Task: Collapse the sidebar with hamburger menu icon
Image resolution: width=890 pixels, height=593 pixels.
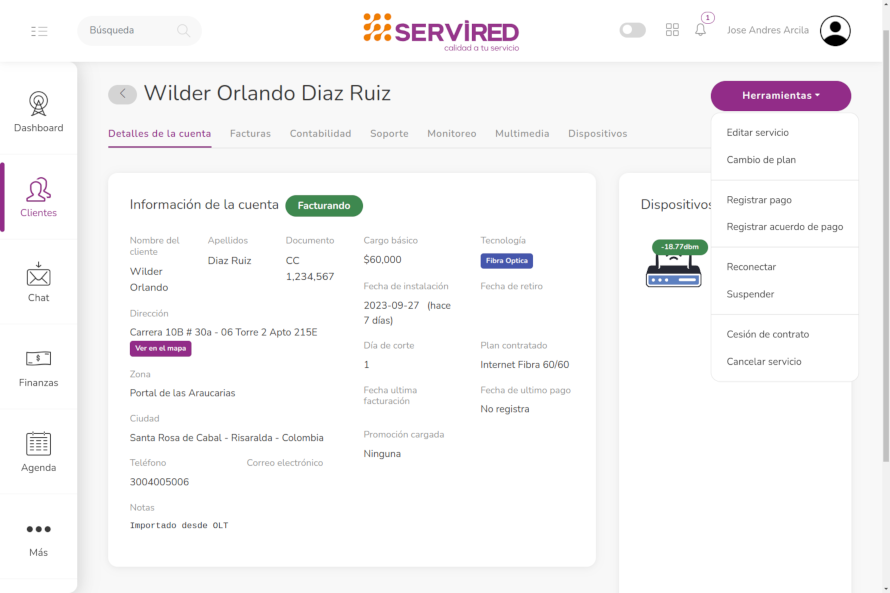Action: [39, 31]
